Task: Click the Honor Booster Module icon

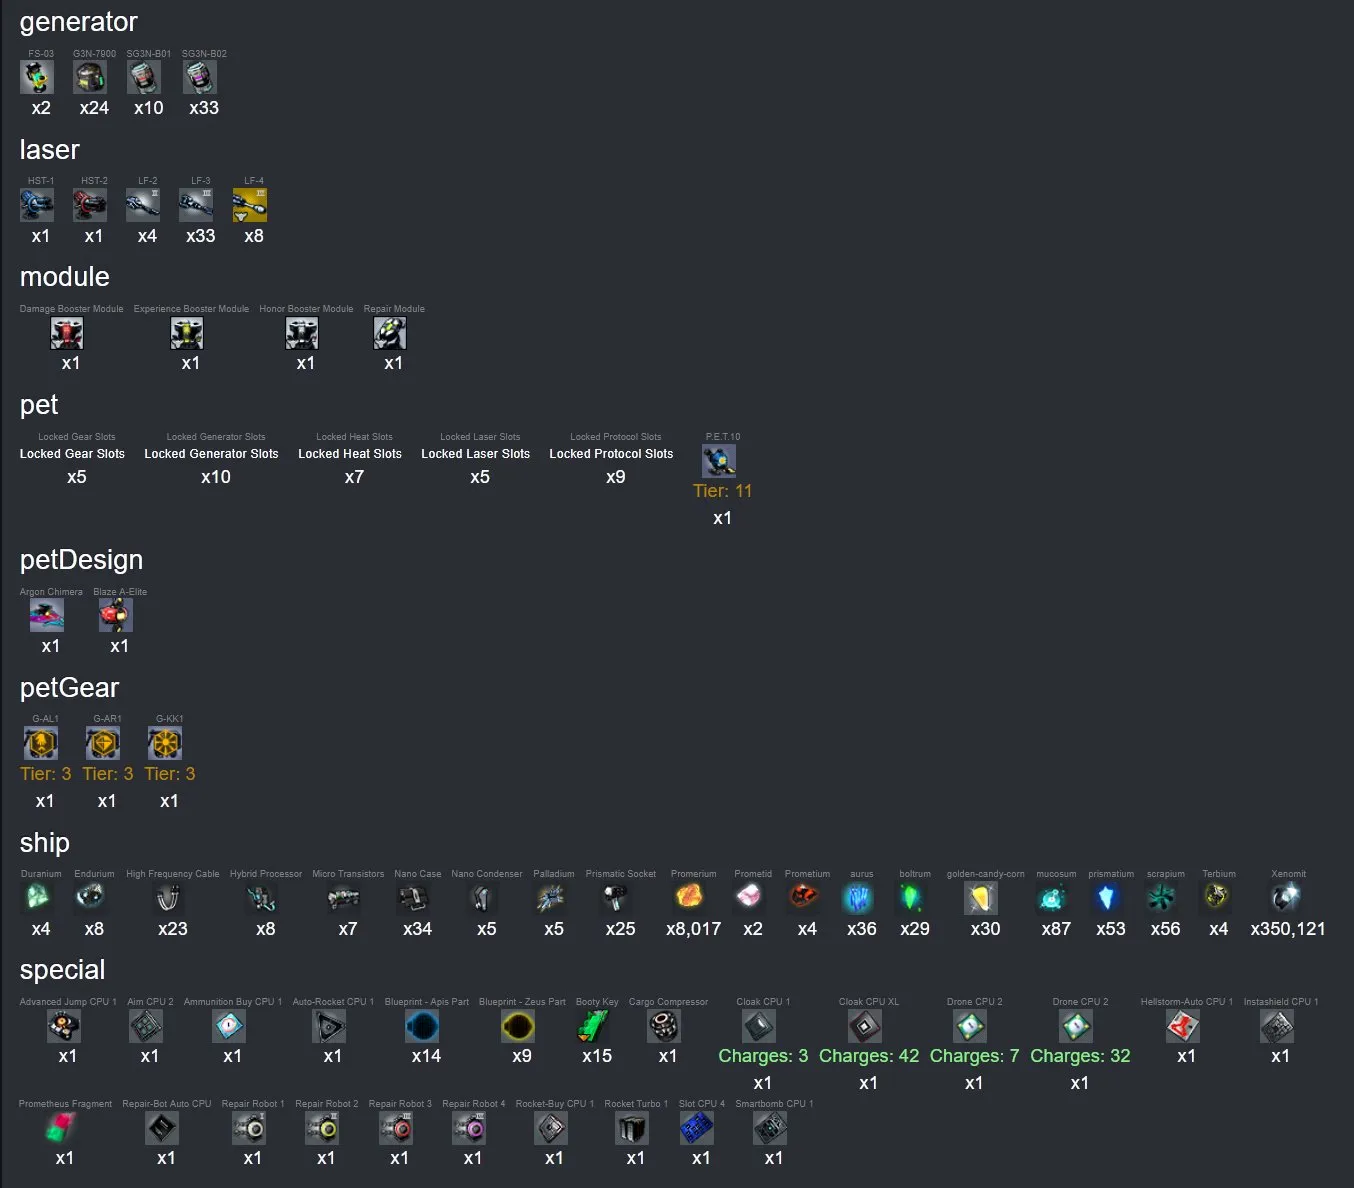Action: [302, 333]
